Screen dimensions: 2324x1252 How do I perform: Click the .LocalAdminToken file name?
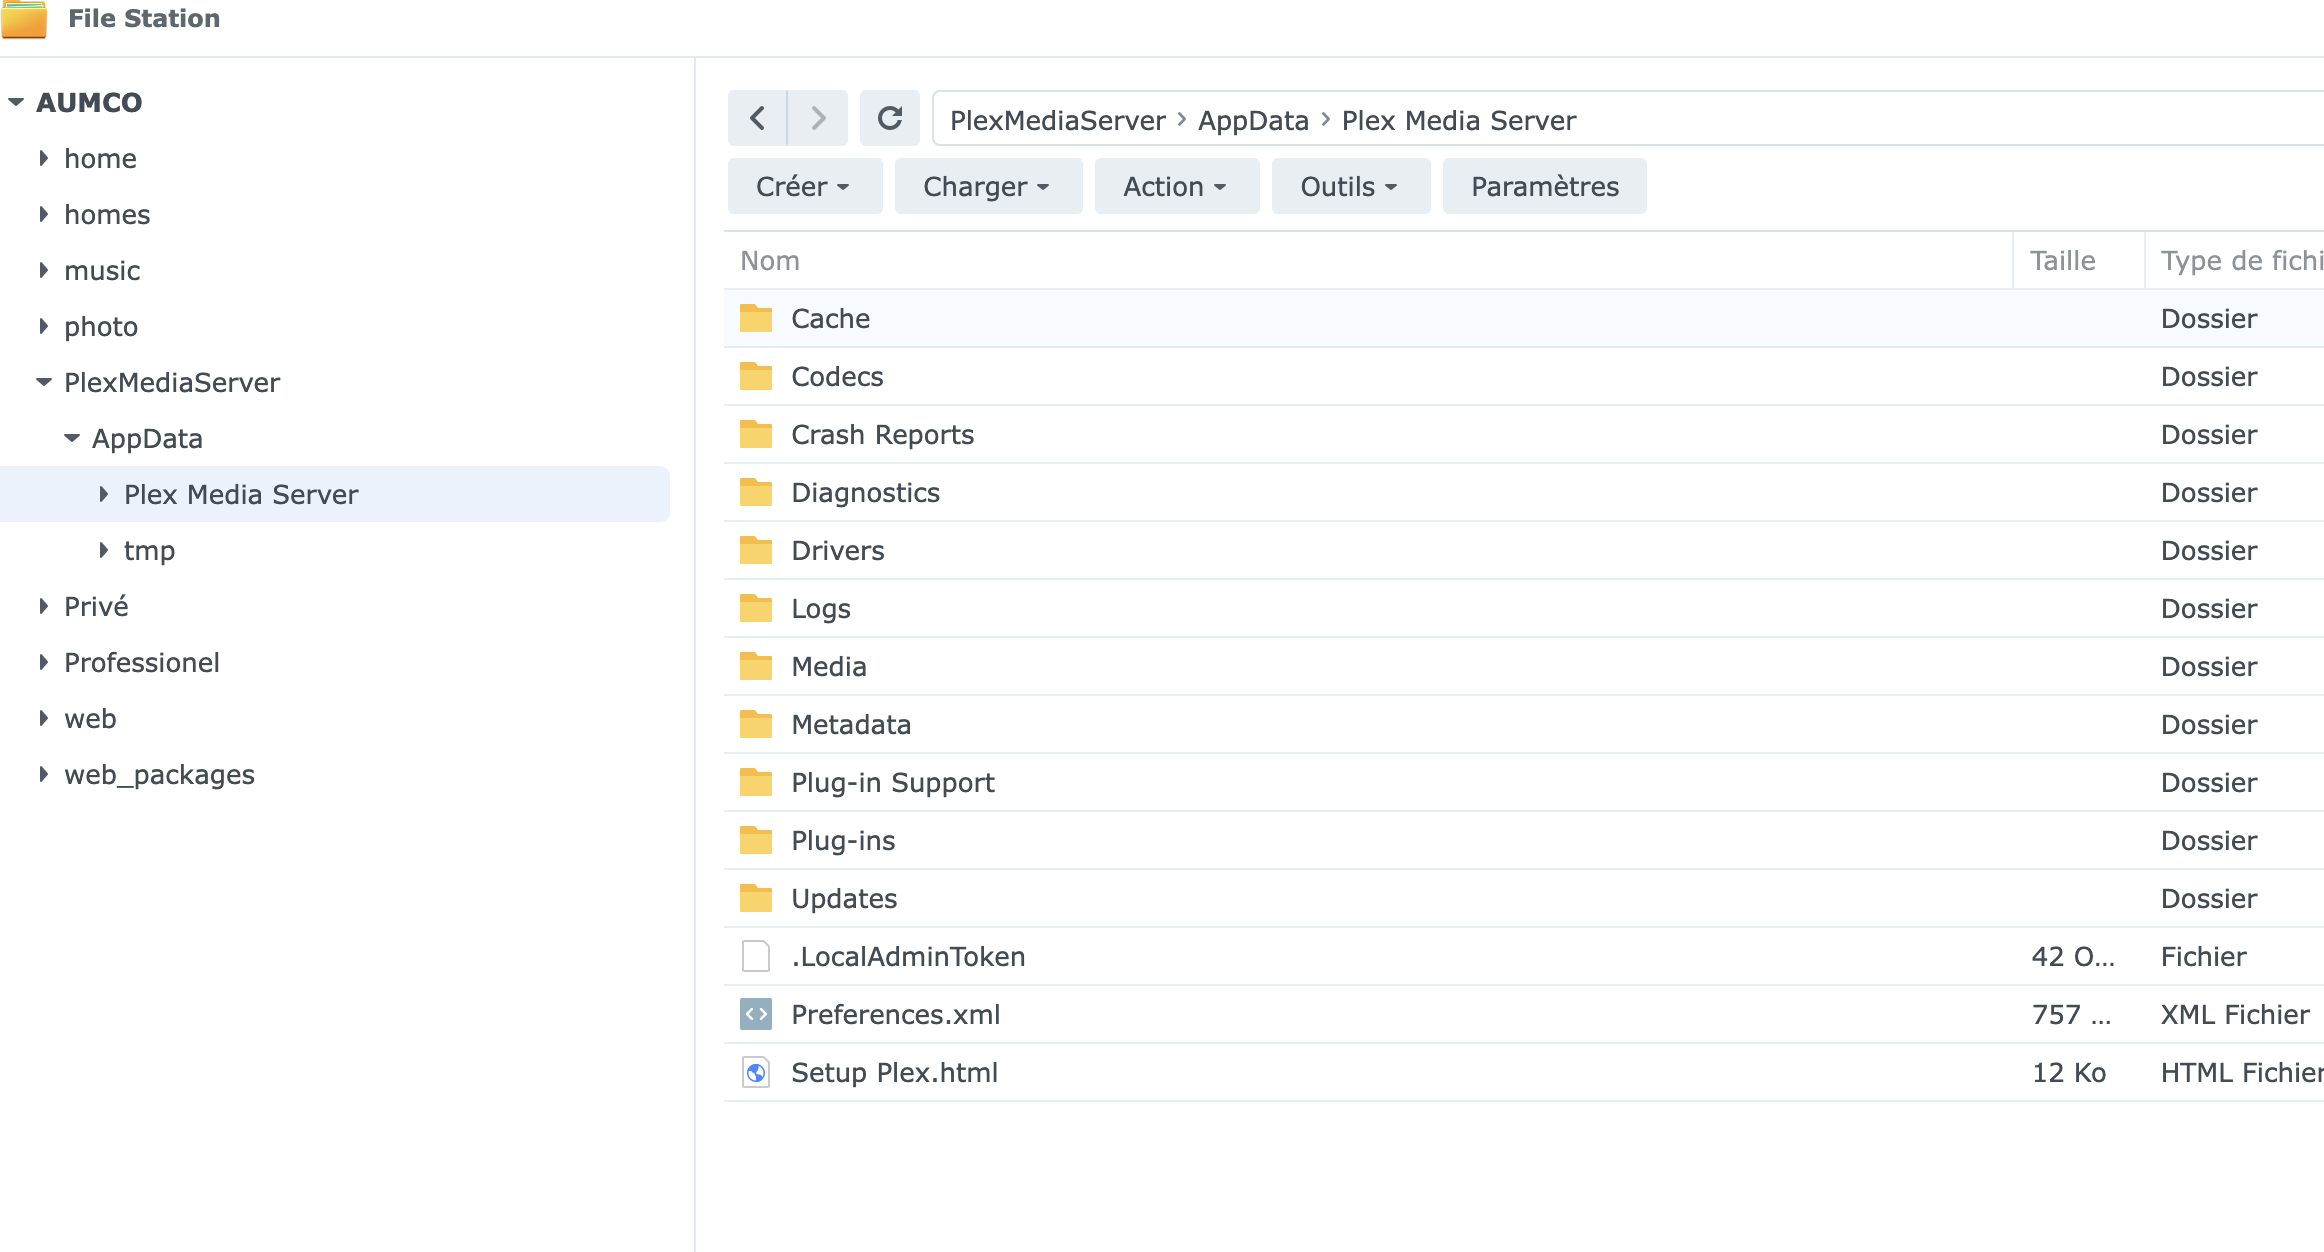[x=908, y=956]
